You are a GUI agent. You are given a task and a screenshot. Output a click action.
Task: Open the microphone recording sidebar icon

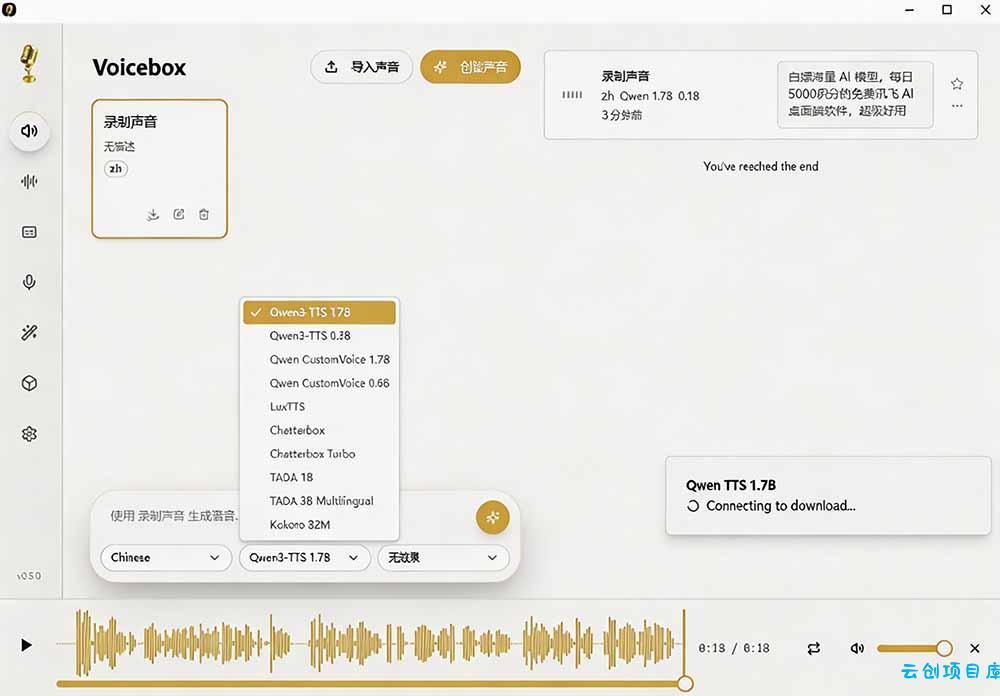(x=29, y=282)
